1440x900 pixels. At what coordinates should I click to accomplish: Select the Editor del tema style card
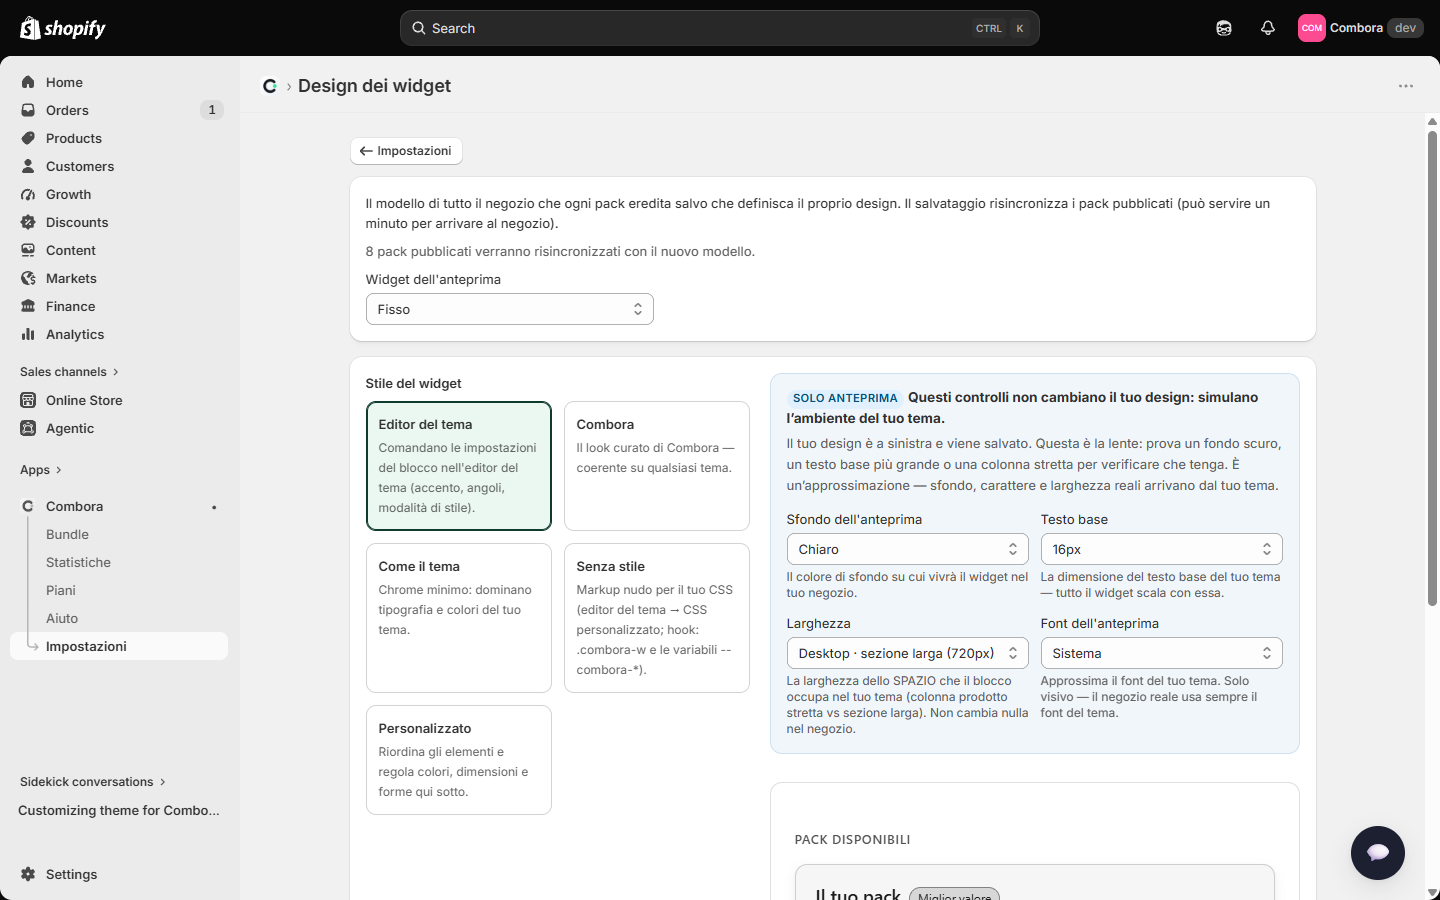click(459, 466)
